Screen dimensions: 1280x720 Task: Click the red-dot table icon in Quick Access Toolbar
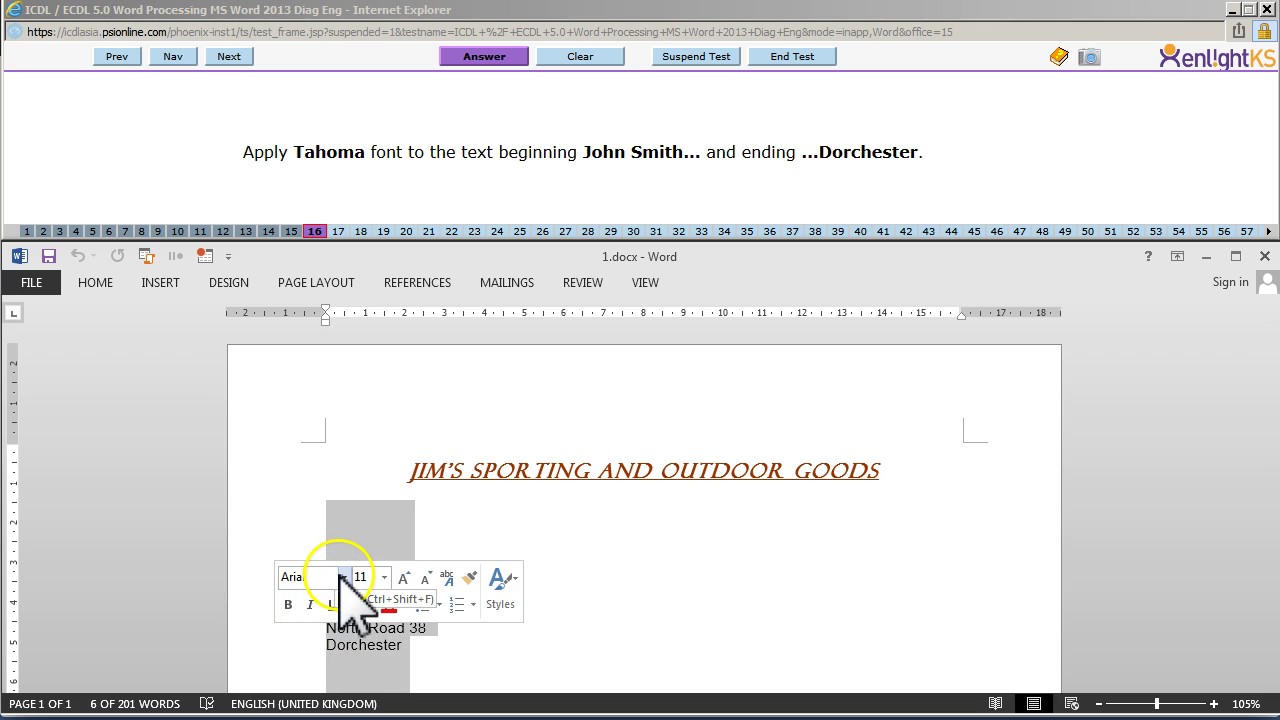pos(205,256)
